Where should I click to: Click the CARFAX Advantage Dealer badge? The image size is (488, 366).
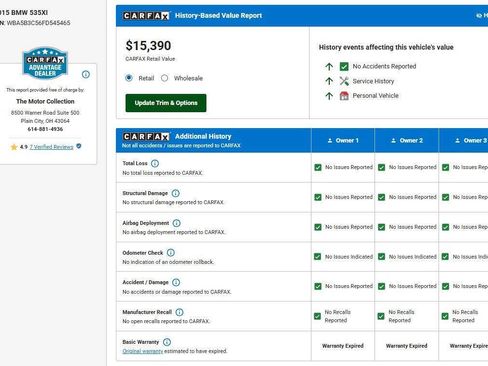45,63
